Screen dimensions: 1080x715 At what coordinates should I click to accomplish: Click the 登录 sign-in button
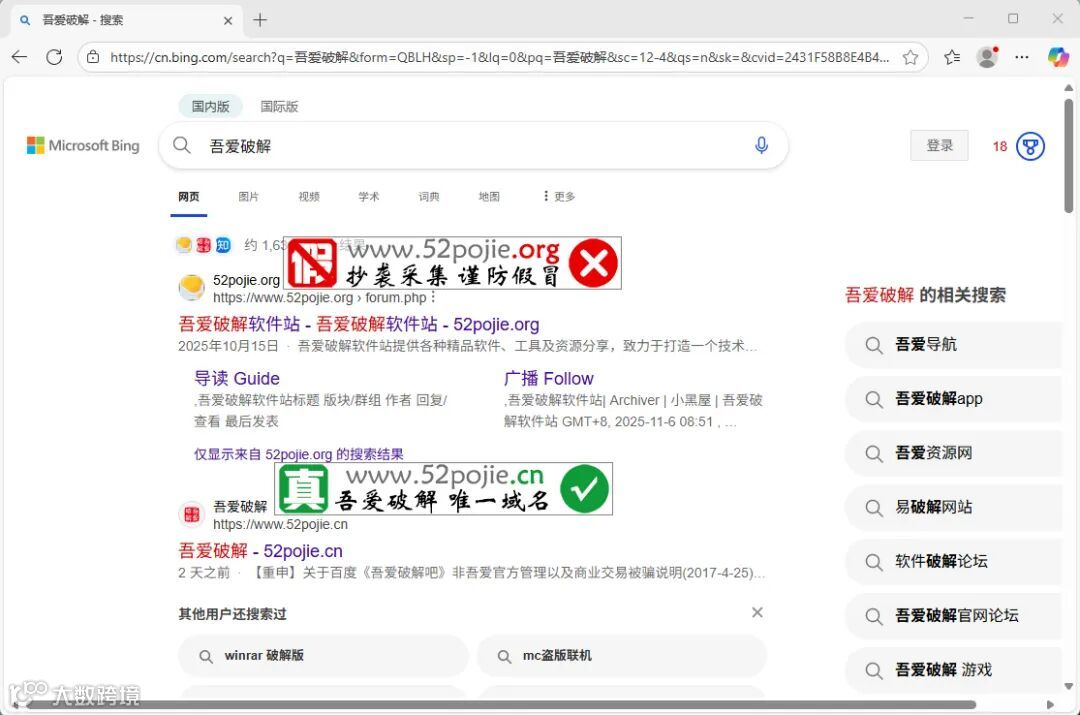coord(939,145)
